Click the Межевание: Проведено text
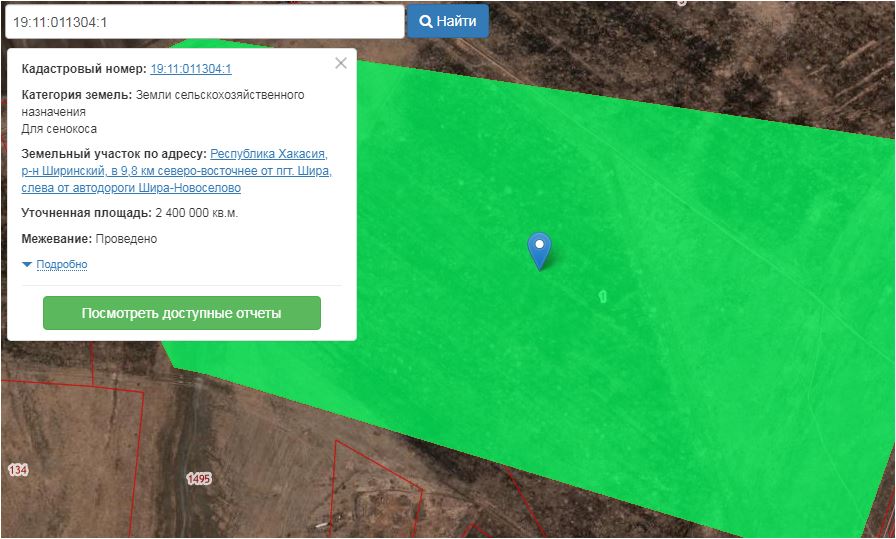The width and height of the screenshot is (896, 539). tap(89, 238)
